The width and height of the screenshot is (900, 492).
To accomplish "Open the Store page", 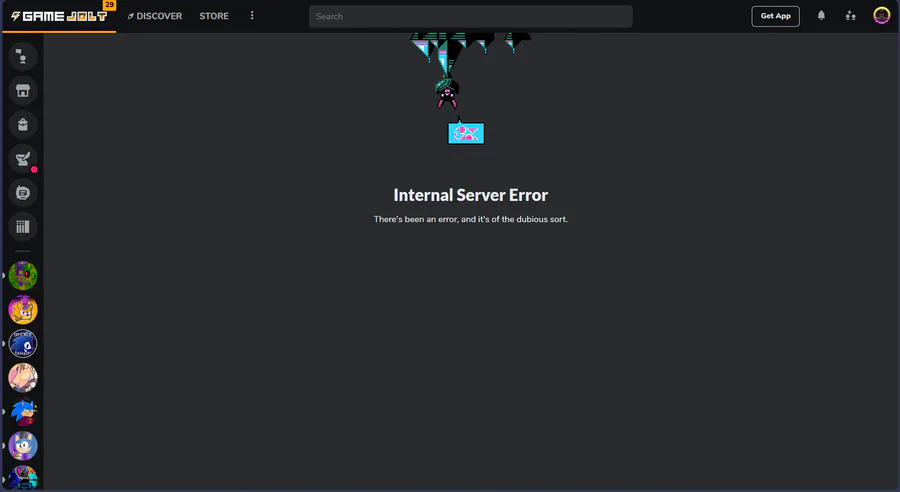I will tap(214, 16).
